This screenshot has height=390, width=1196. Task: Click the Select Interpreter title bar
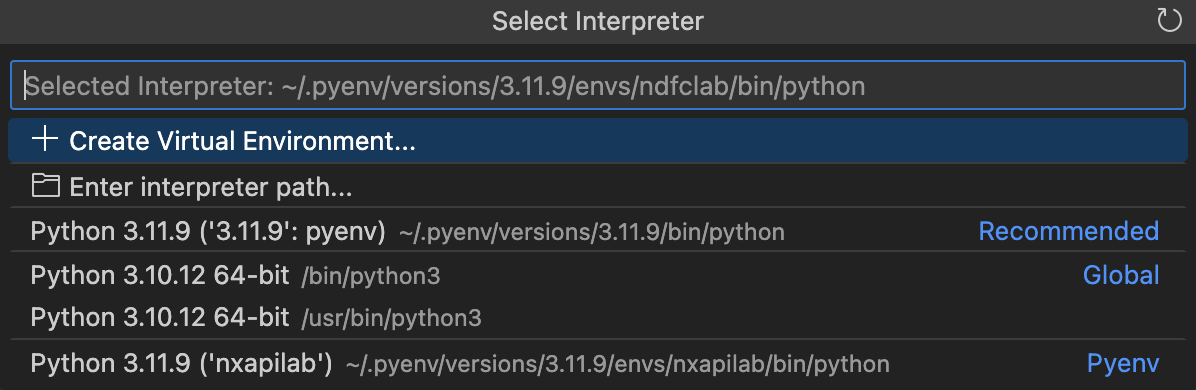(598, 21)
